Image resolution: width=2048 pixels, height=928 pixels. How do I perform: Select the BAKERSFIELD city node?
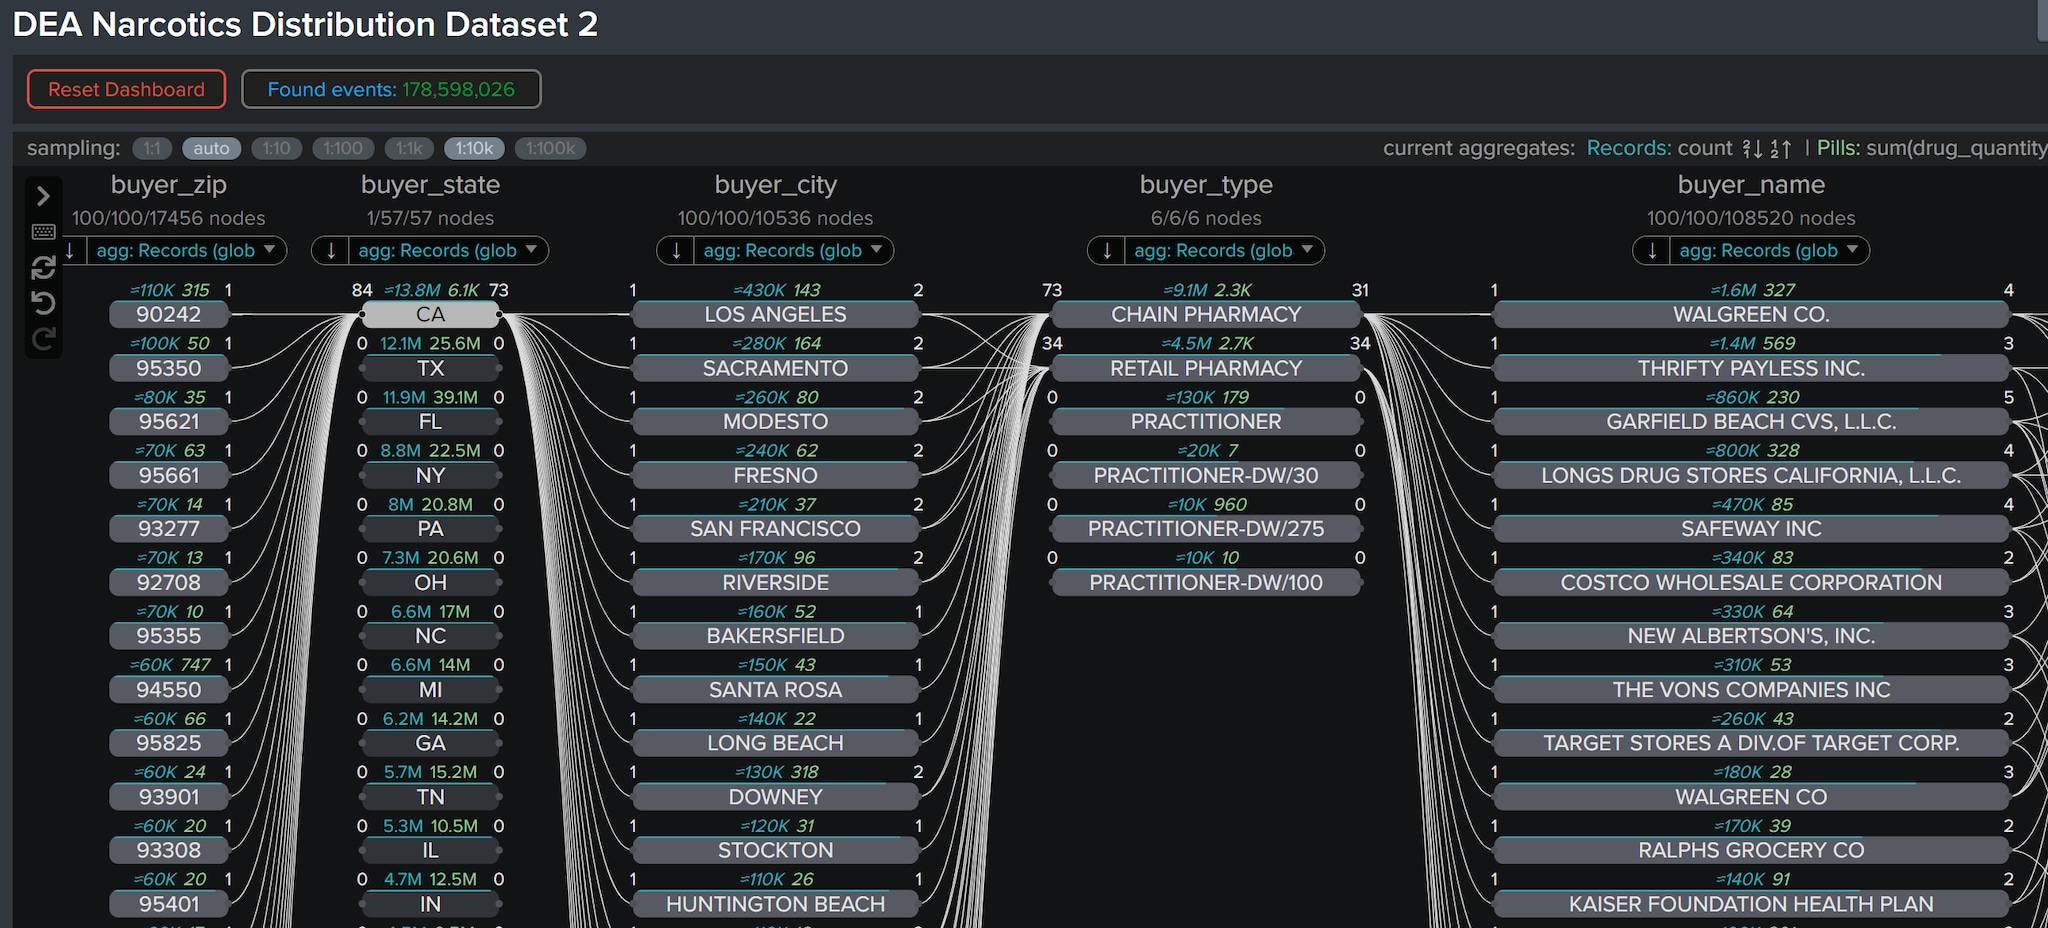point(776,636)
